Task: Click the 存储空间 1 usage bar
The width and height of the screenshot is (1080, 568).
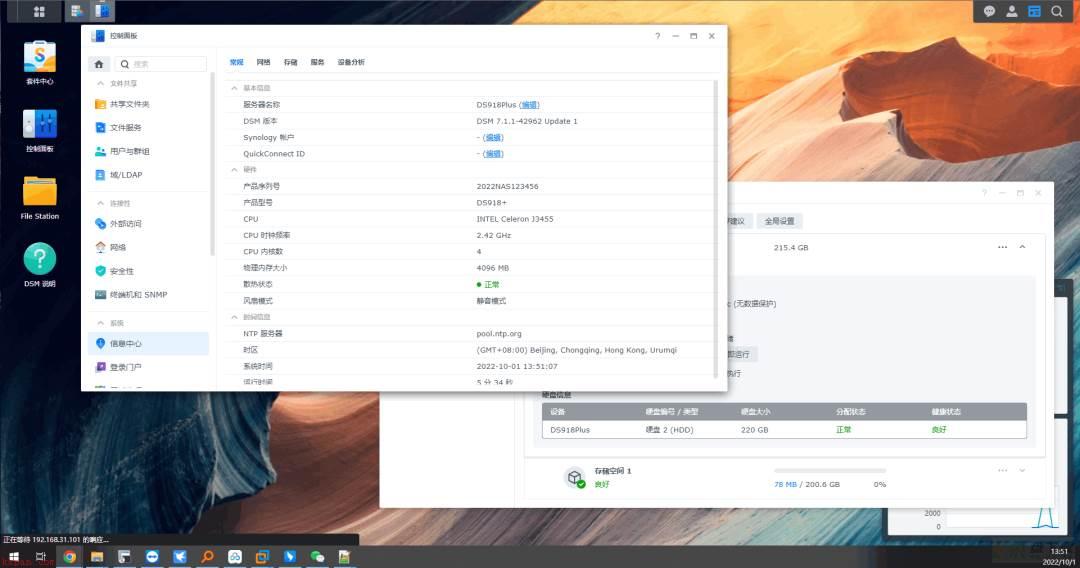Action: (x=829, y=471)
